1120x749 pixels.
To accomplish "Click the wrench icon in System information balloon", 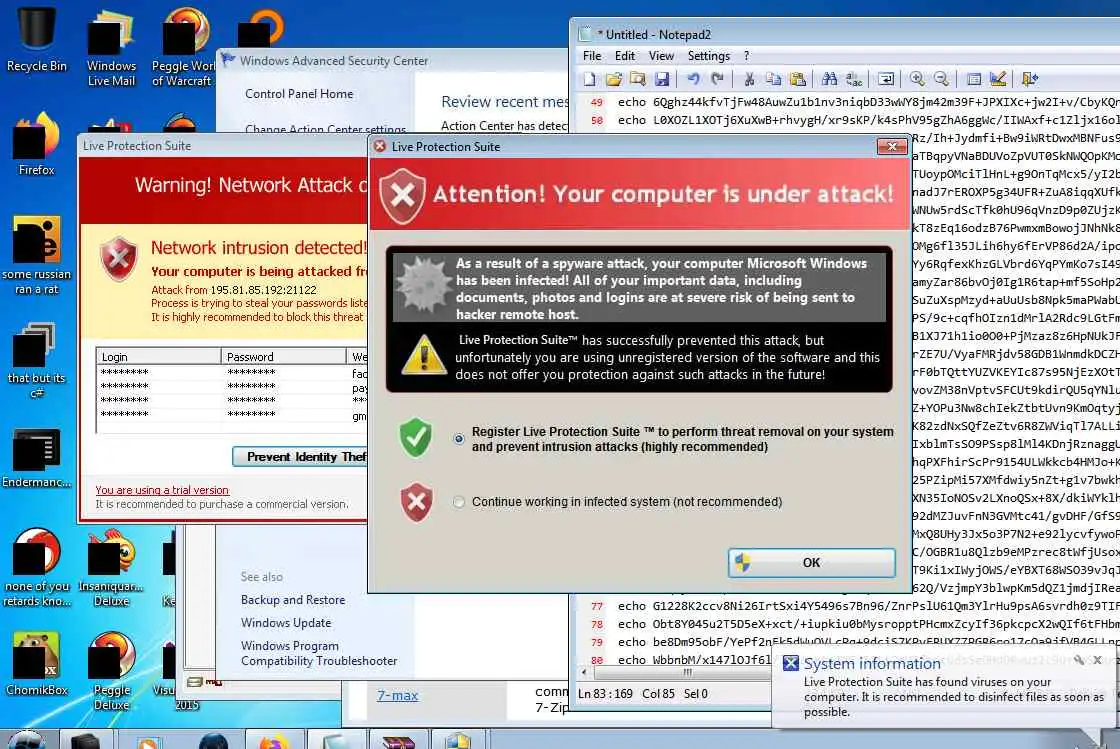I will pos(1080,660).
